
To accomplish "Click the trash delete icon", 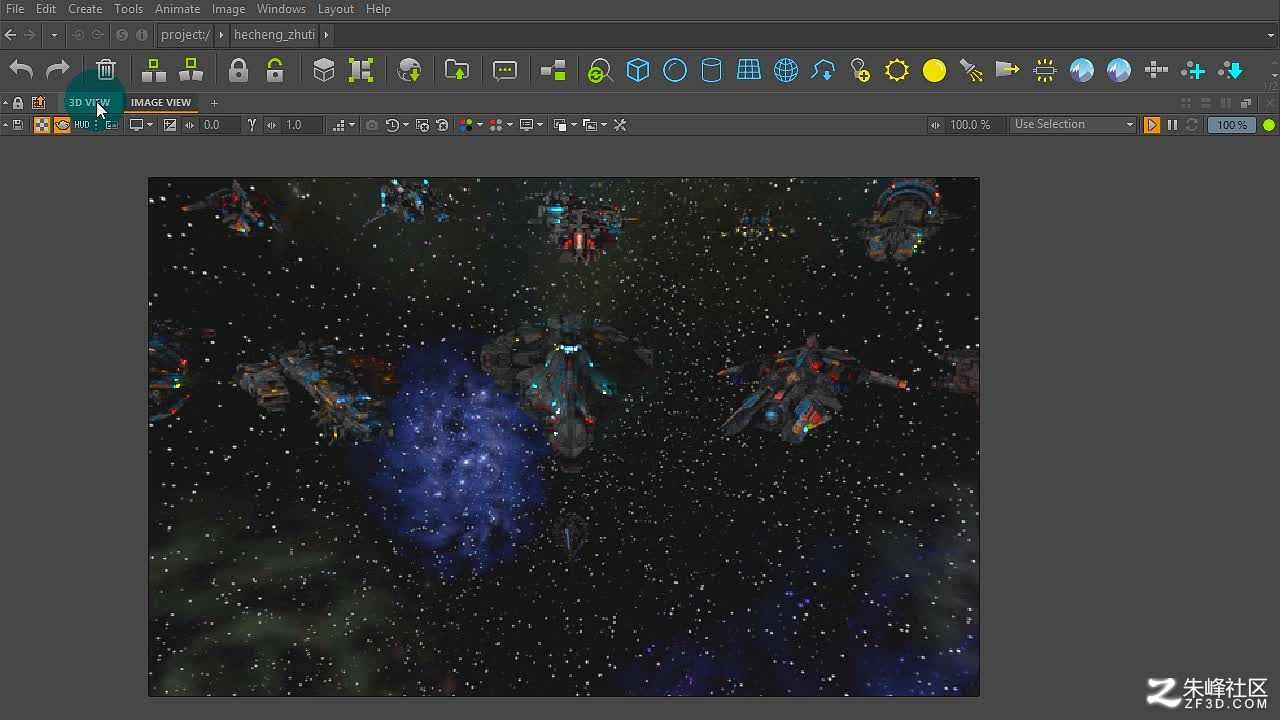I will point(106,70).
